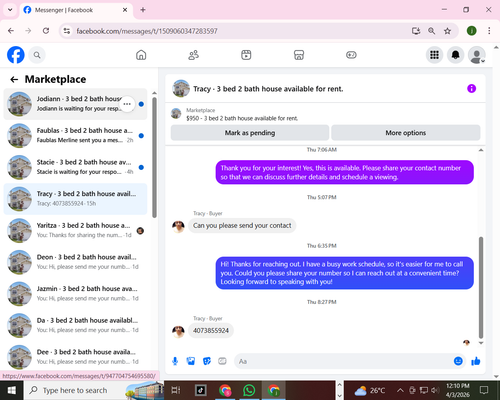500x400 pixels.
Task: Open TikTok from the taskbar
Action: coord(201,390)
